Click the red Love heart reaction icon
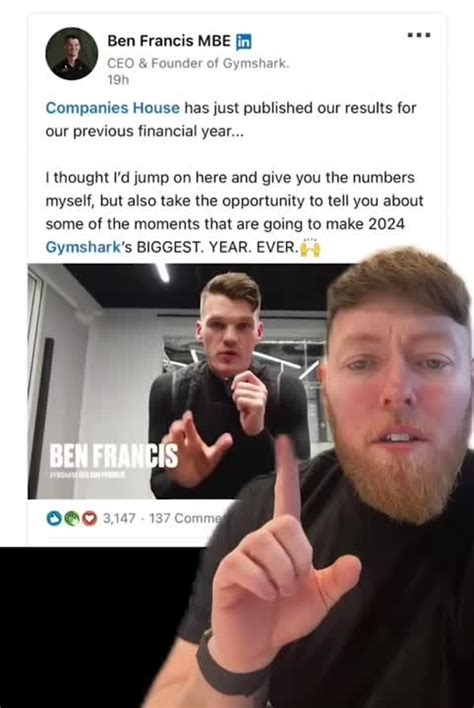This screenshot has width=474, height=708. 89,518
